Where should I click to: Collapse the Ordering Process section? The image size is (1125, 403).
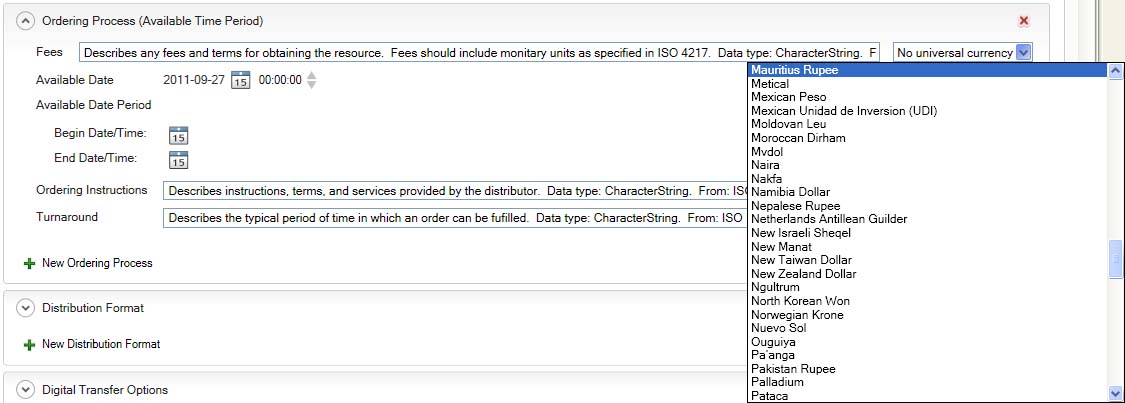26,20
